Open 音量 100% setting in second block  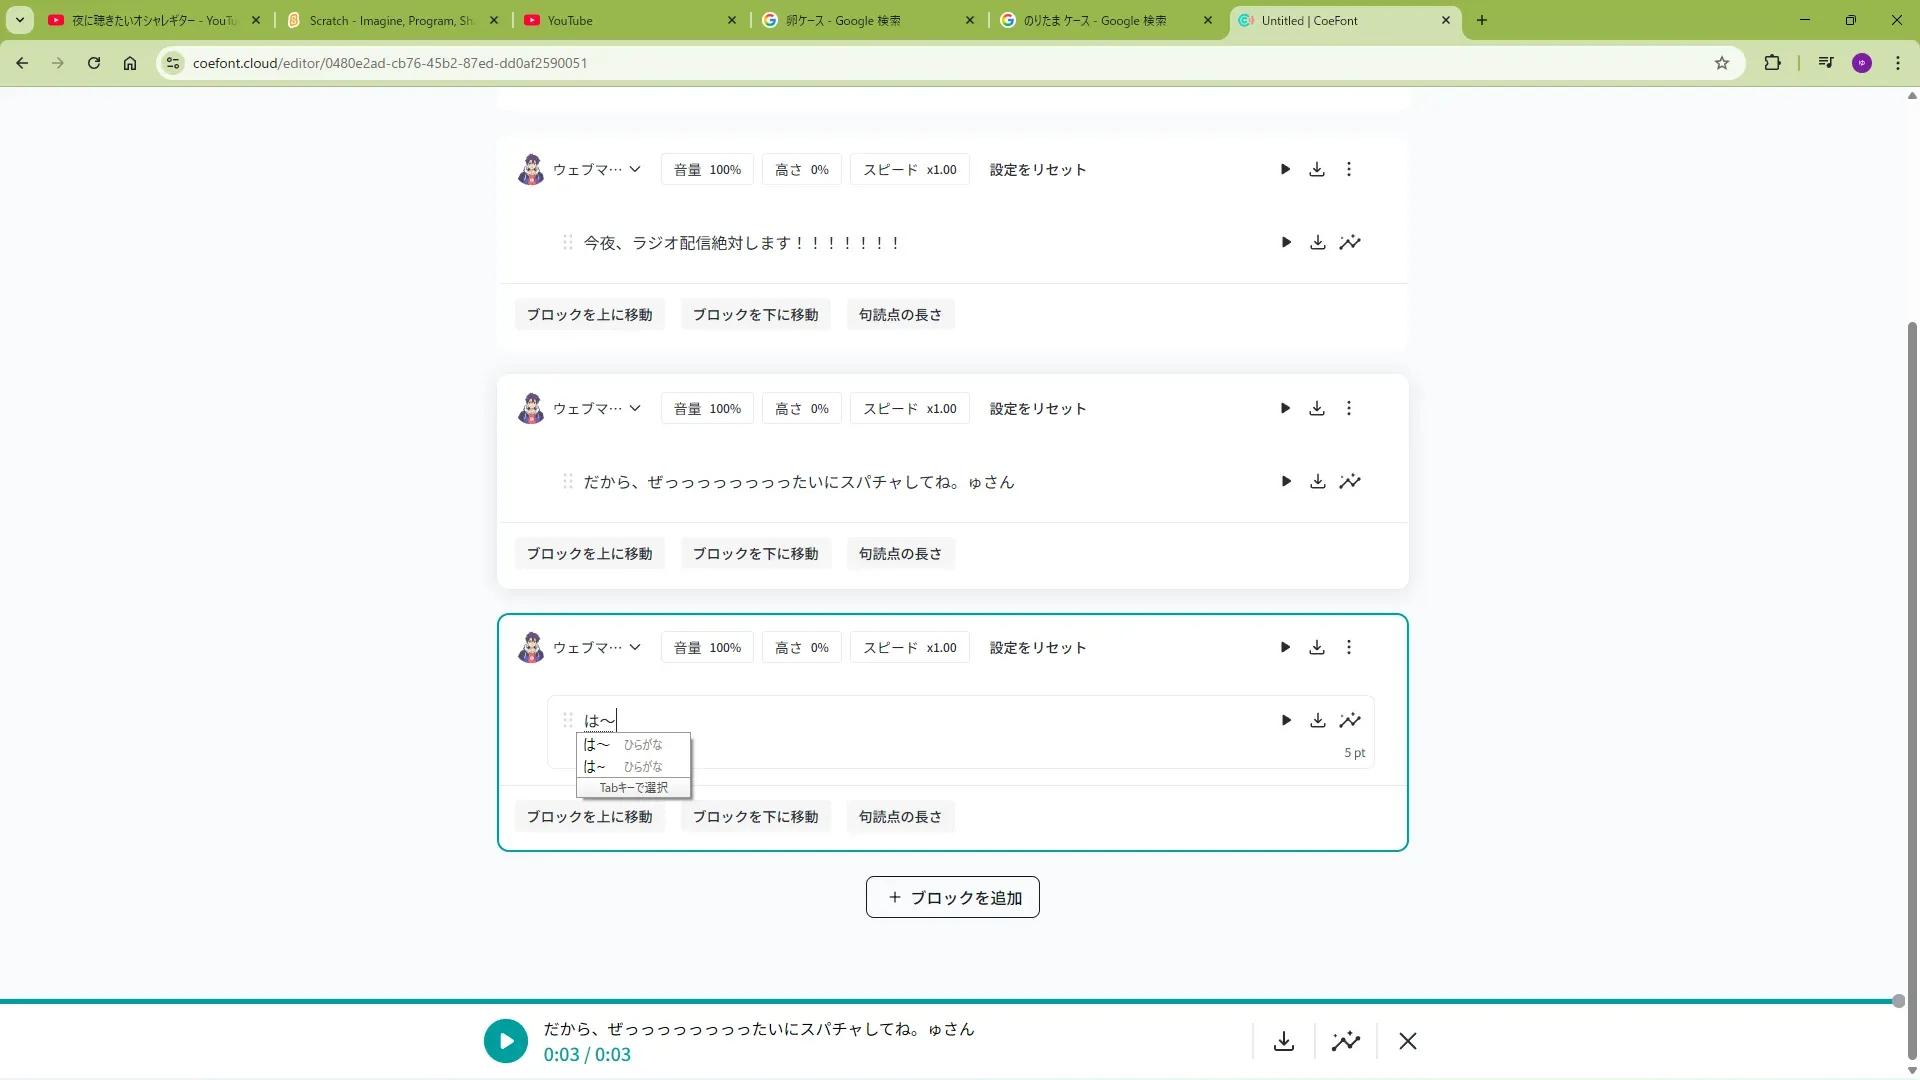coord(707,408)
